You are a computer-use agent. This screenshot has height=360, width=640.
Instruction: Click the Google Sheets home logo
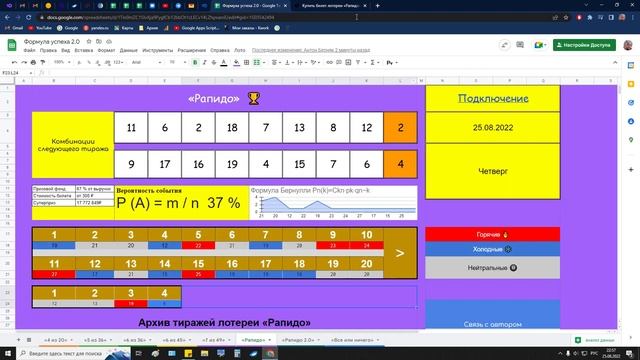point(12,45)
